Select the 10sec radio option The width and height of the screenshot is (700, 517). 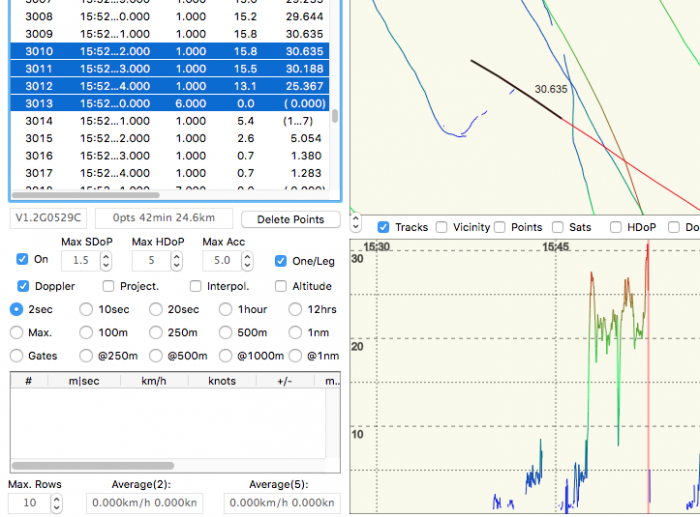point(87,309)
